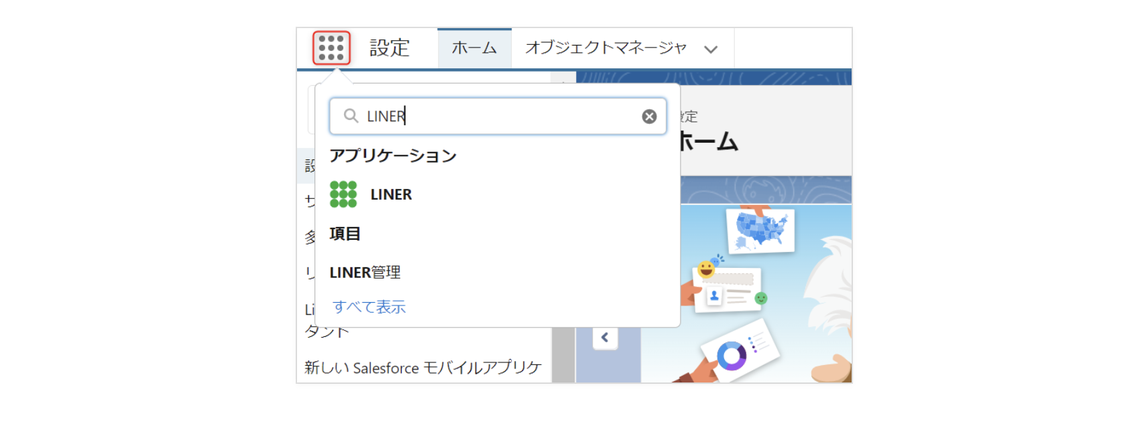Collapse the sidebar with left arrow button
Image resolution: width=1148 pixels, height=422 pixels.
(604, 337)
